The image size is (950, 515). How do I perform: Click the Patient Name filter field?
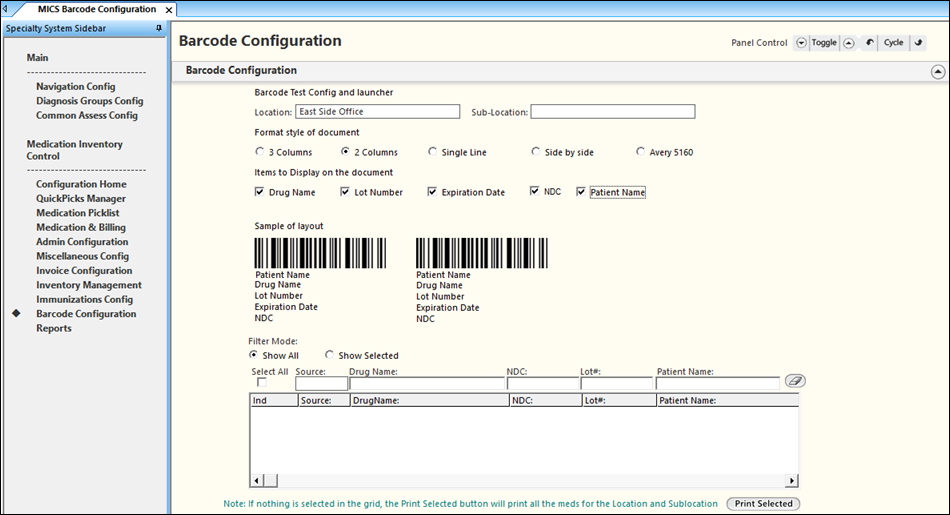718,384
